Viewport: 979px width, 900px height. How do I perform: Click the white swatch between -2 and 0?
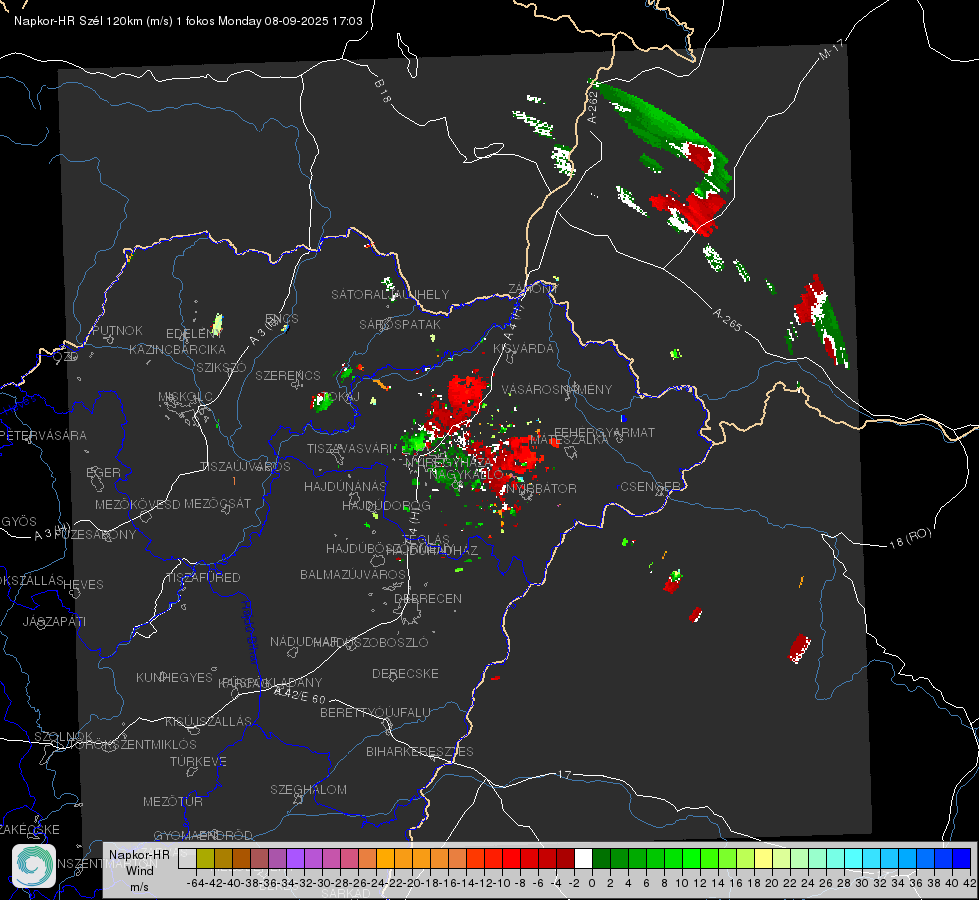(x=583, y=859)
